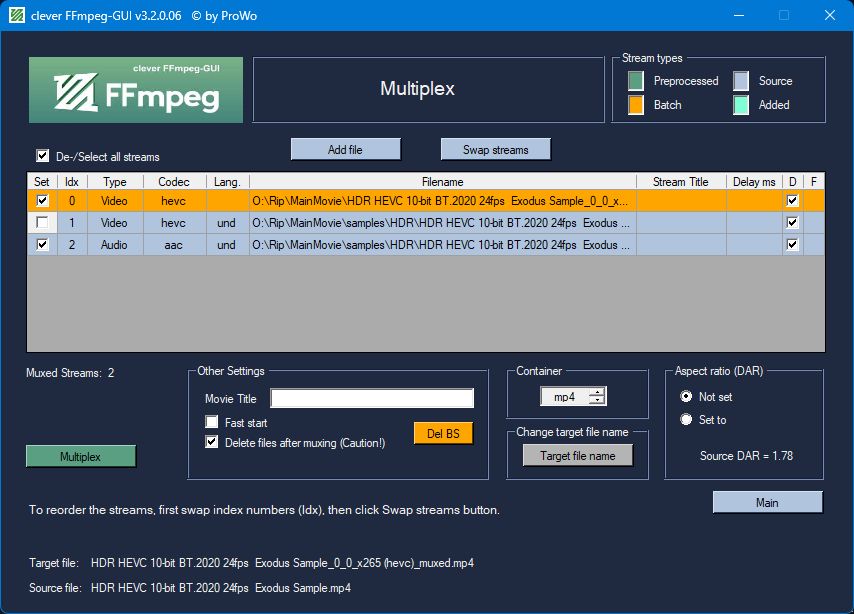Enable the Fast start checkbox
854x614 pixels.
click(x=211, y=422)
